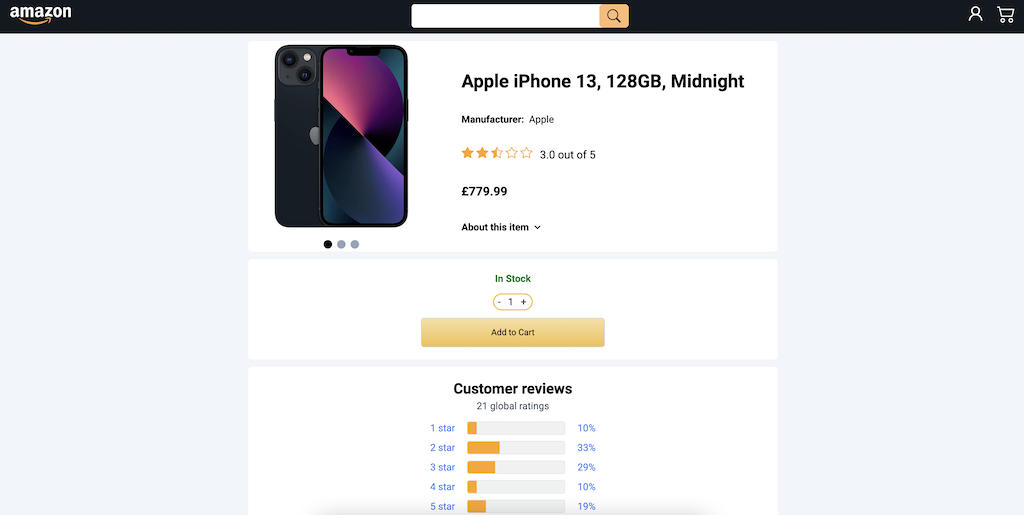Image resolution: width=1024 pixels, height=515 pixels.
Task: Click the chevron beside About this item
Action: [x=537, y=228]
